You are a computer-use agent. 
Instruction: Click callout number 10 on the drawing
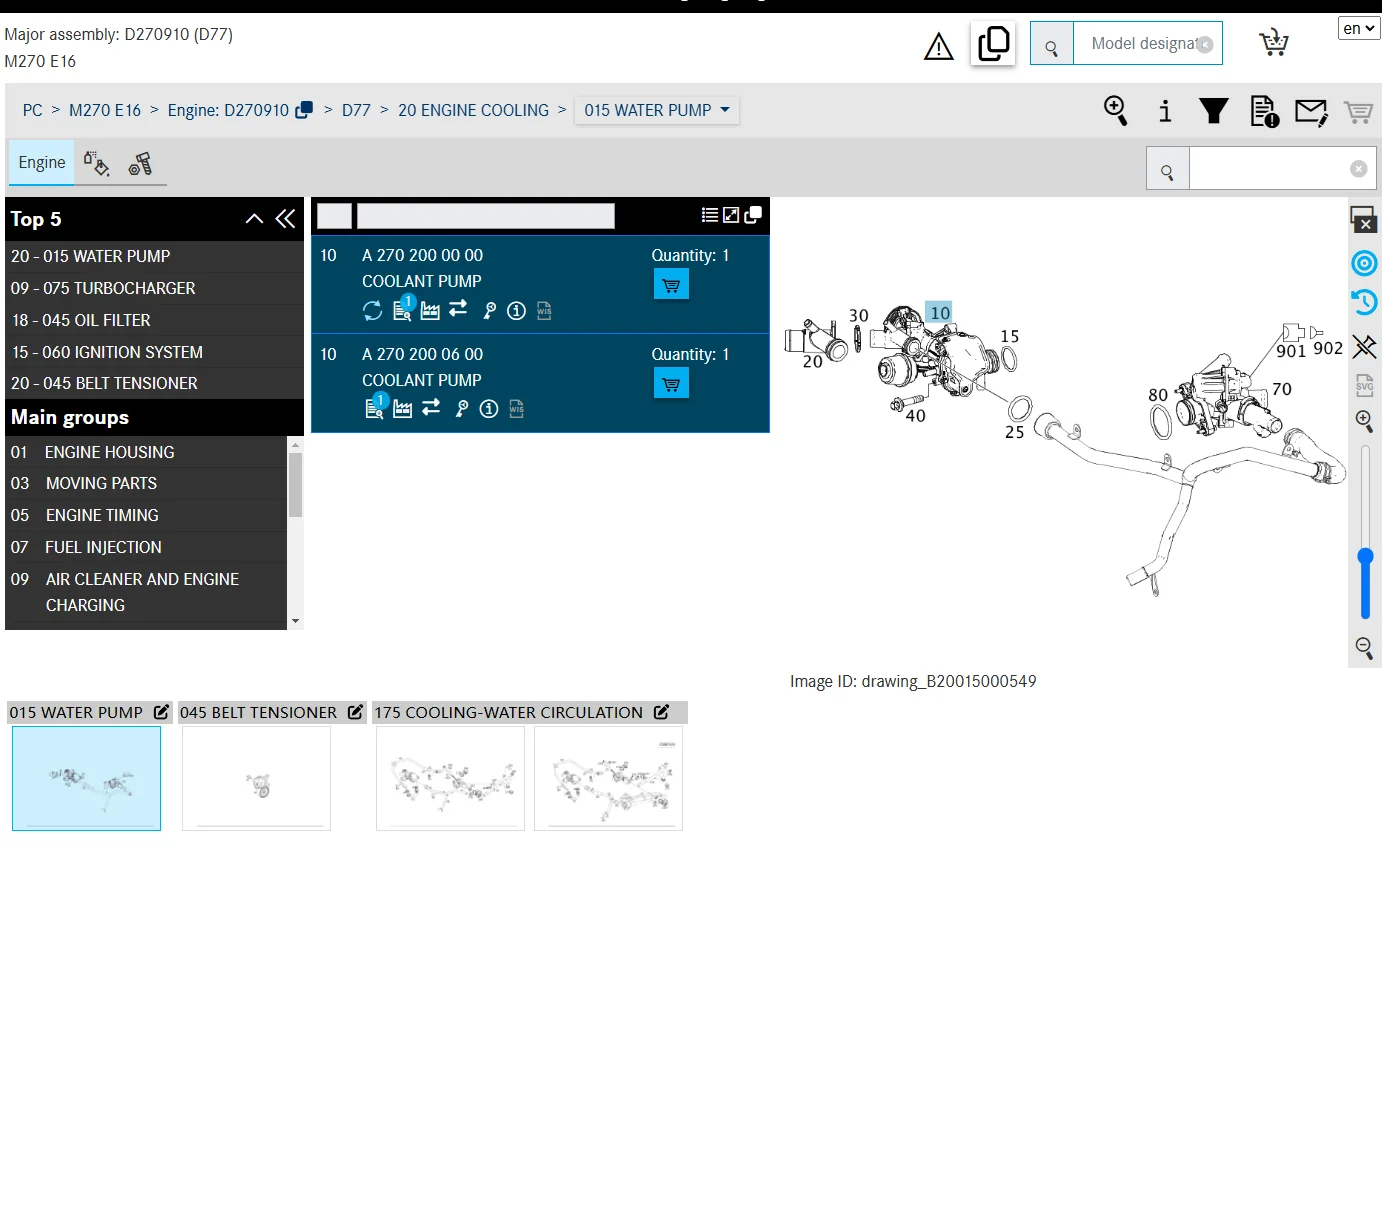[939, 313]
